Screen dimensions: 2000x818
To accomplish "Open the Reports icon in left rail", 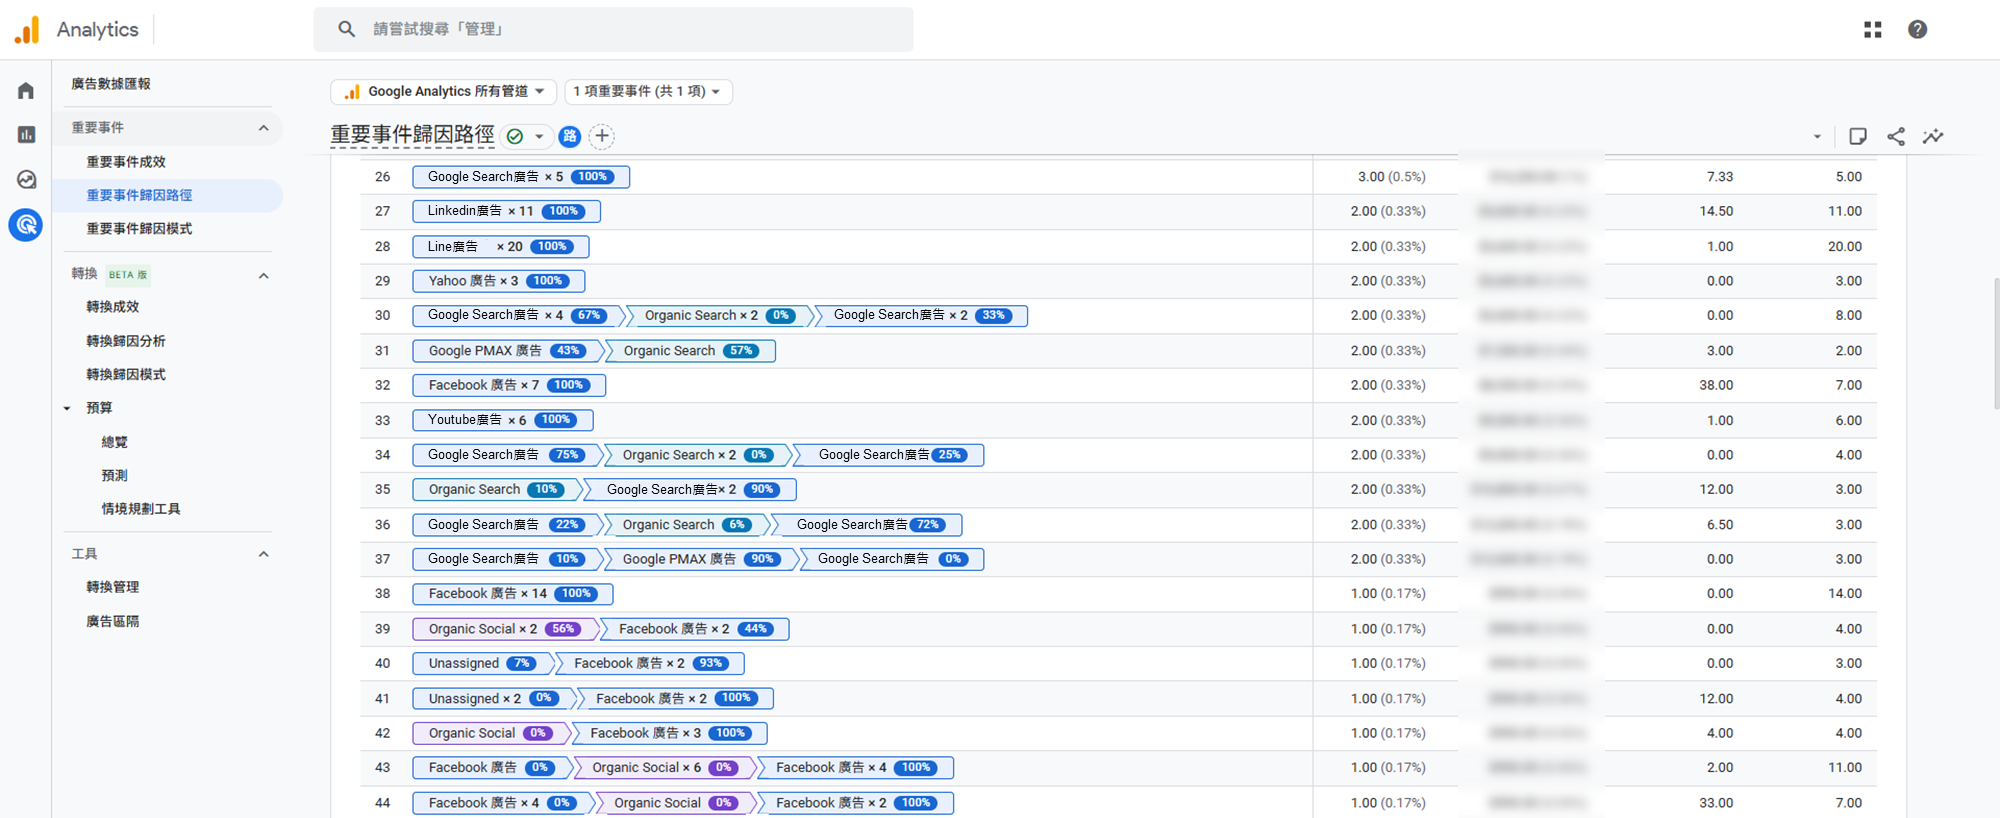I will (26, 134).
